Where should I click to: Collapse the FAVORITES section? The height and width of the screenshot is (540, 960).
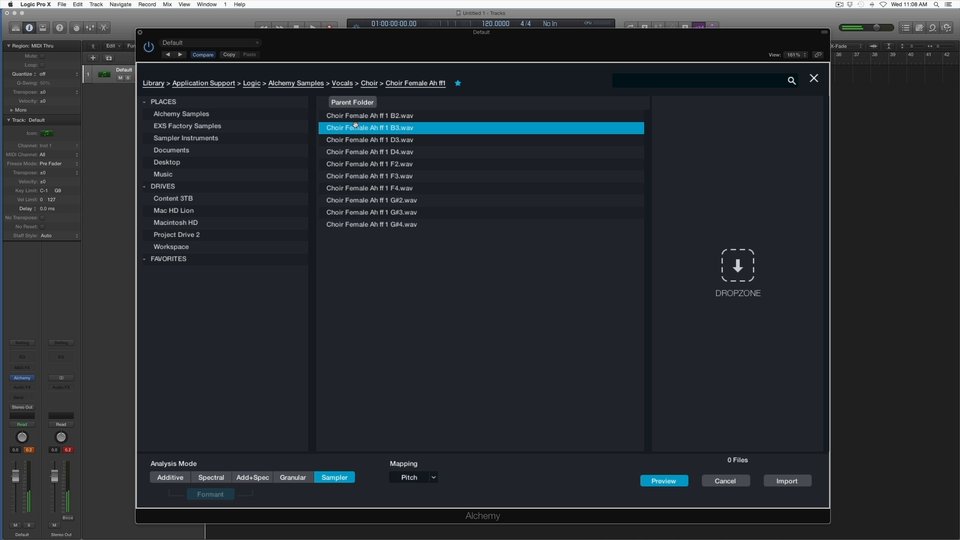coord(144,259)
